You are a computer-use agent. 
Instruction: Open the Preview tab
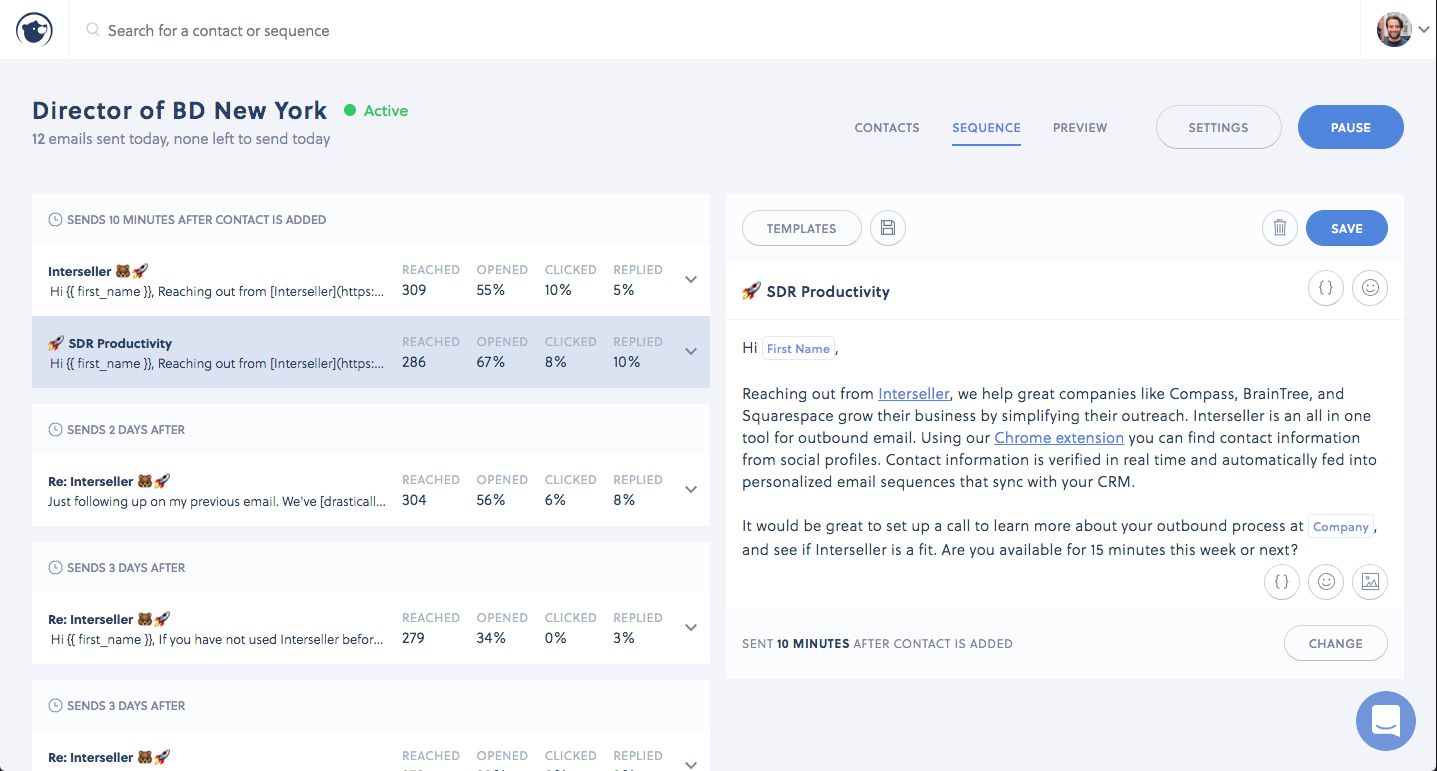pos(1080,128)
